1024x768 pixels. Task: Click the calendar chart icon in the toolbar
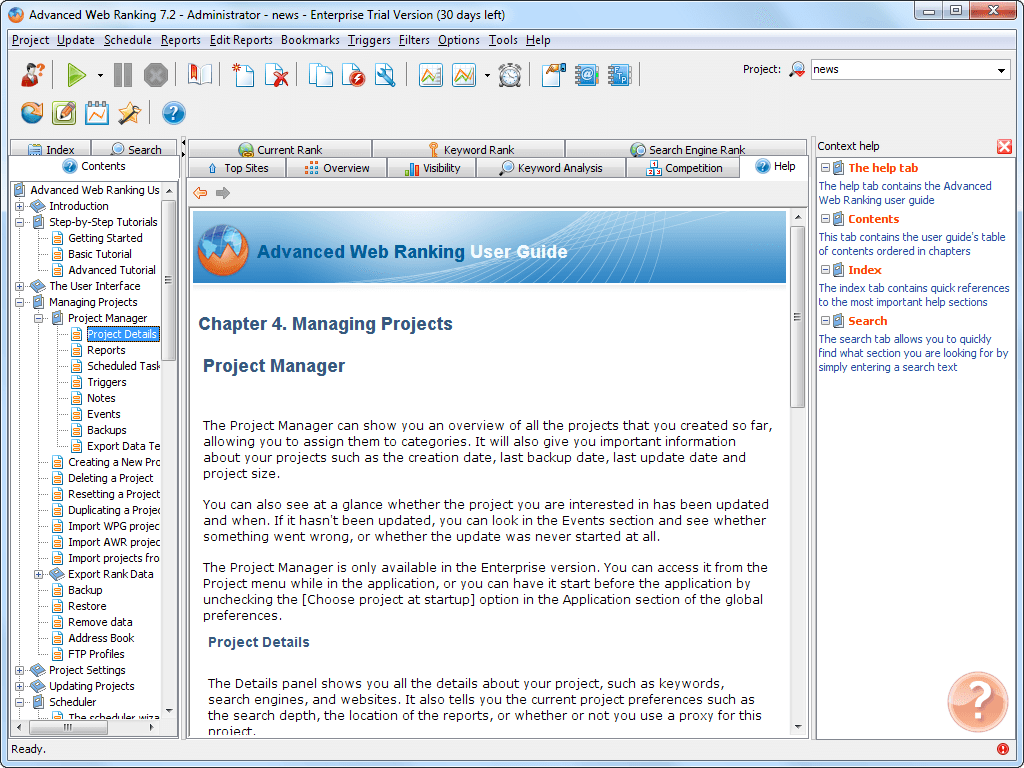pos(97,113)
